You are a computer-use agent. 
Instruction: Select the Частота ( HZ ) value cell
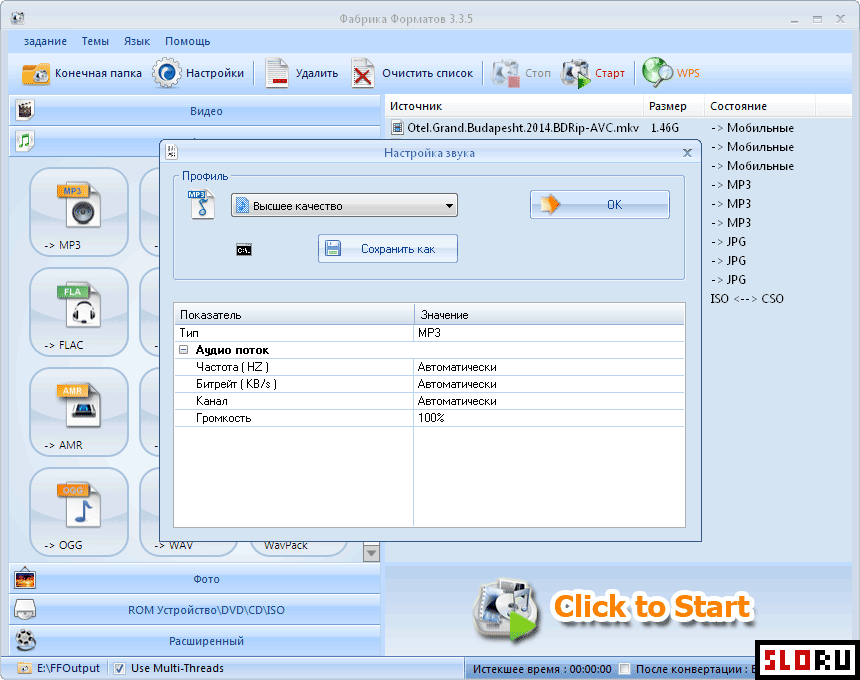[549, 367]
